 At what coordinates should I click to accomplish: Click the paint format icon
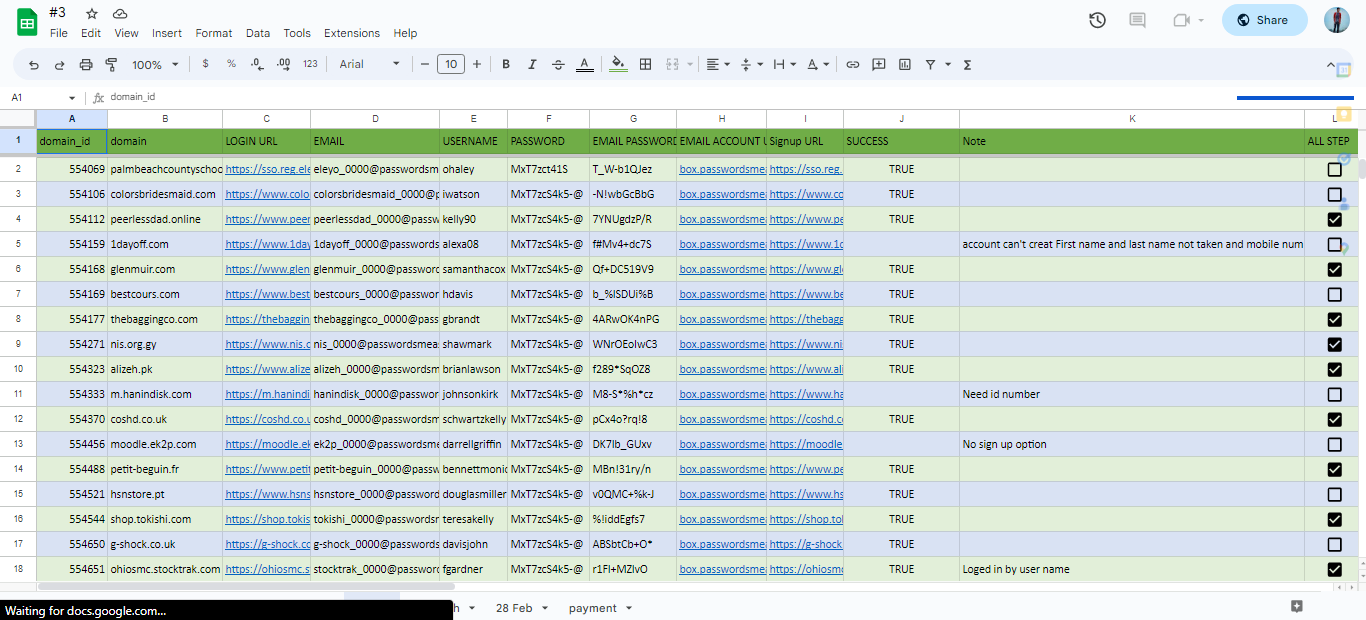click(x=111, y=64)
